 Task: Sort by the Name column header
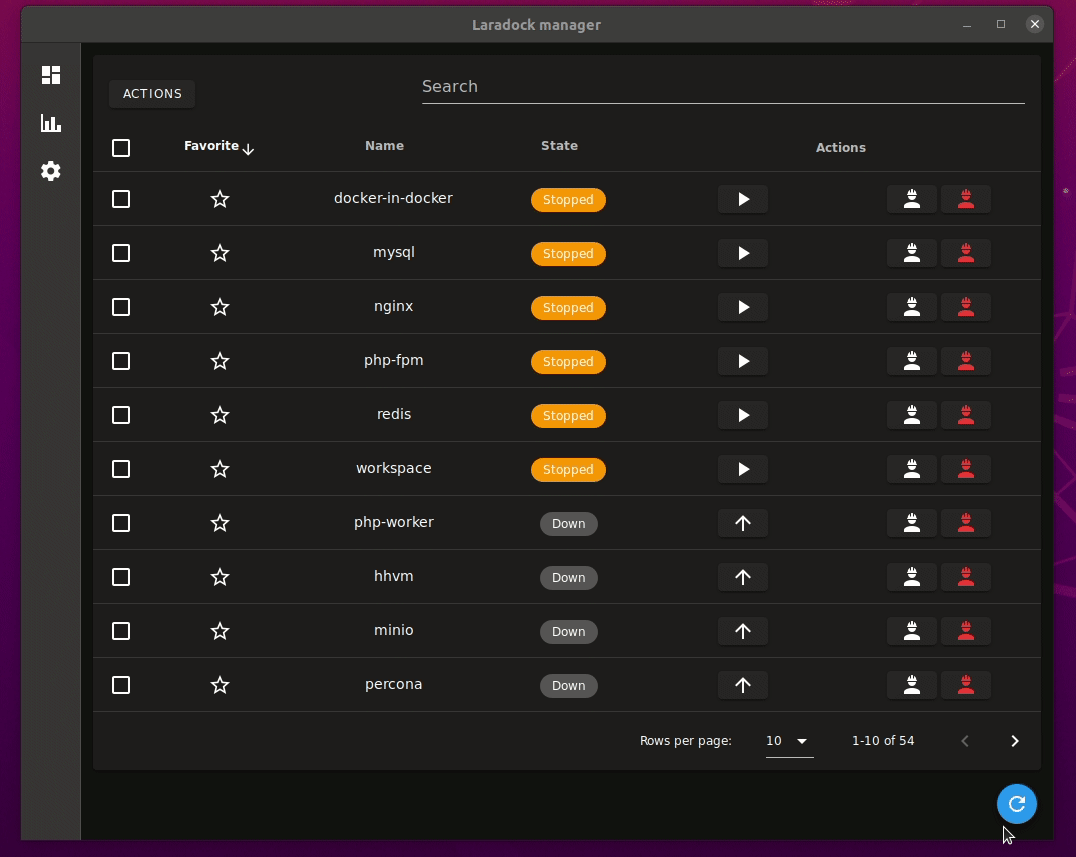pyautogui.click(x=384, y=145)
